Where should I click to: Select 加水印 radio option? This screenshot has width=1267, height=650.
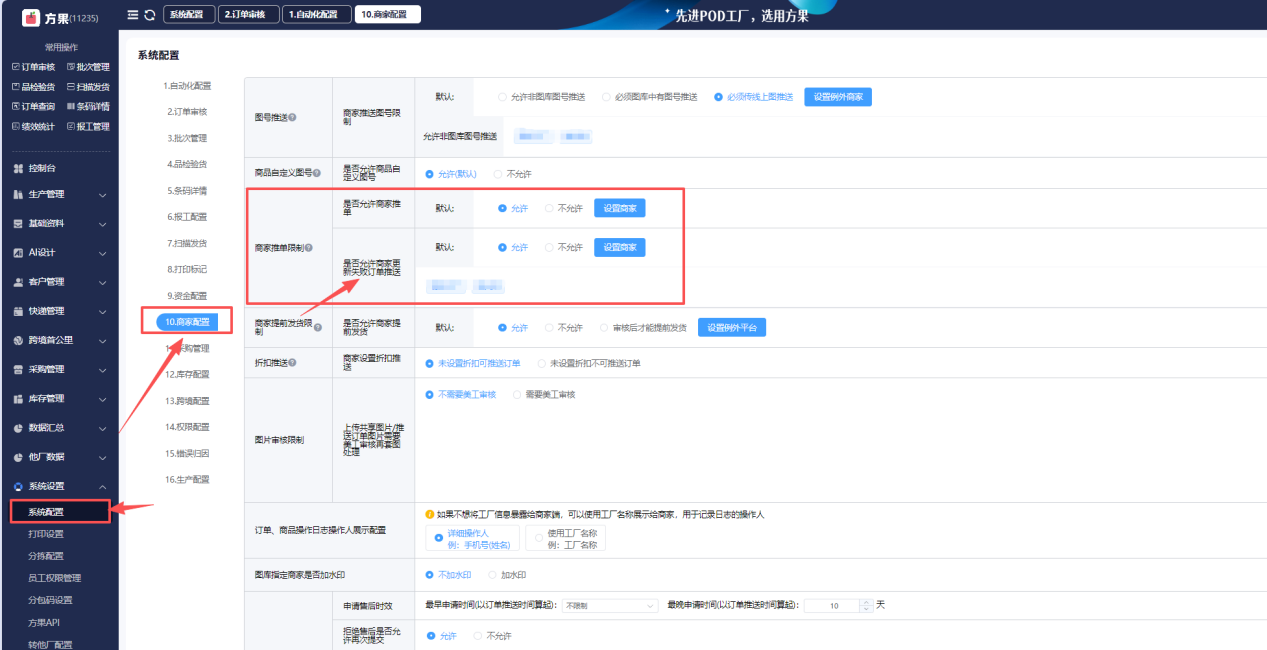pyautogui.click(x=506, y=575)
